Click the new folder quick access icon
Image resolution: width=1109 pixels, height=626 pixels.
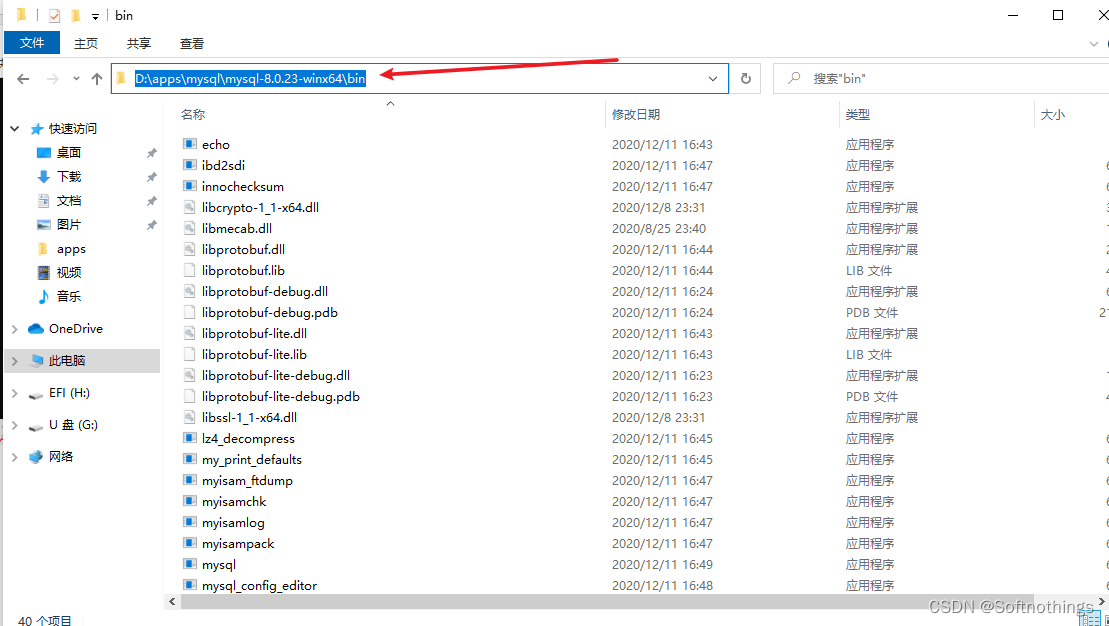coord(76,16)
